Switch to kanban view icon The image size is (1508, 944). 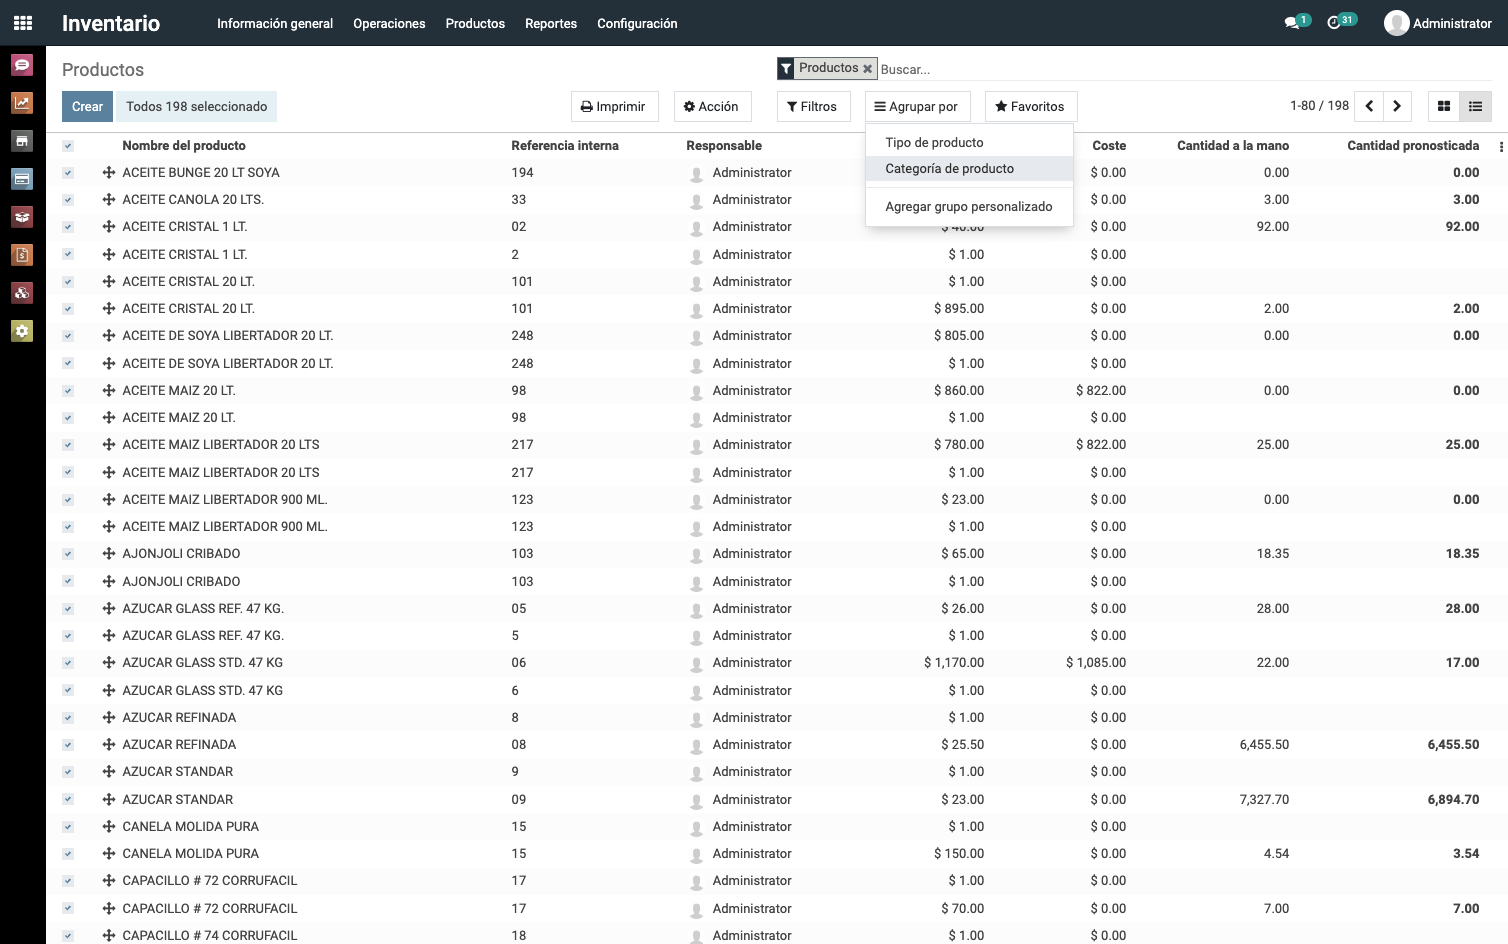1443,106
